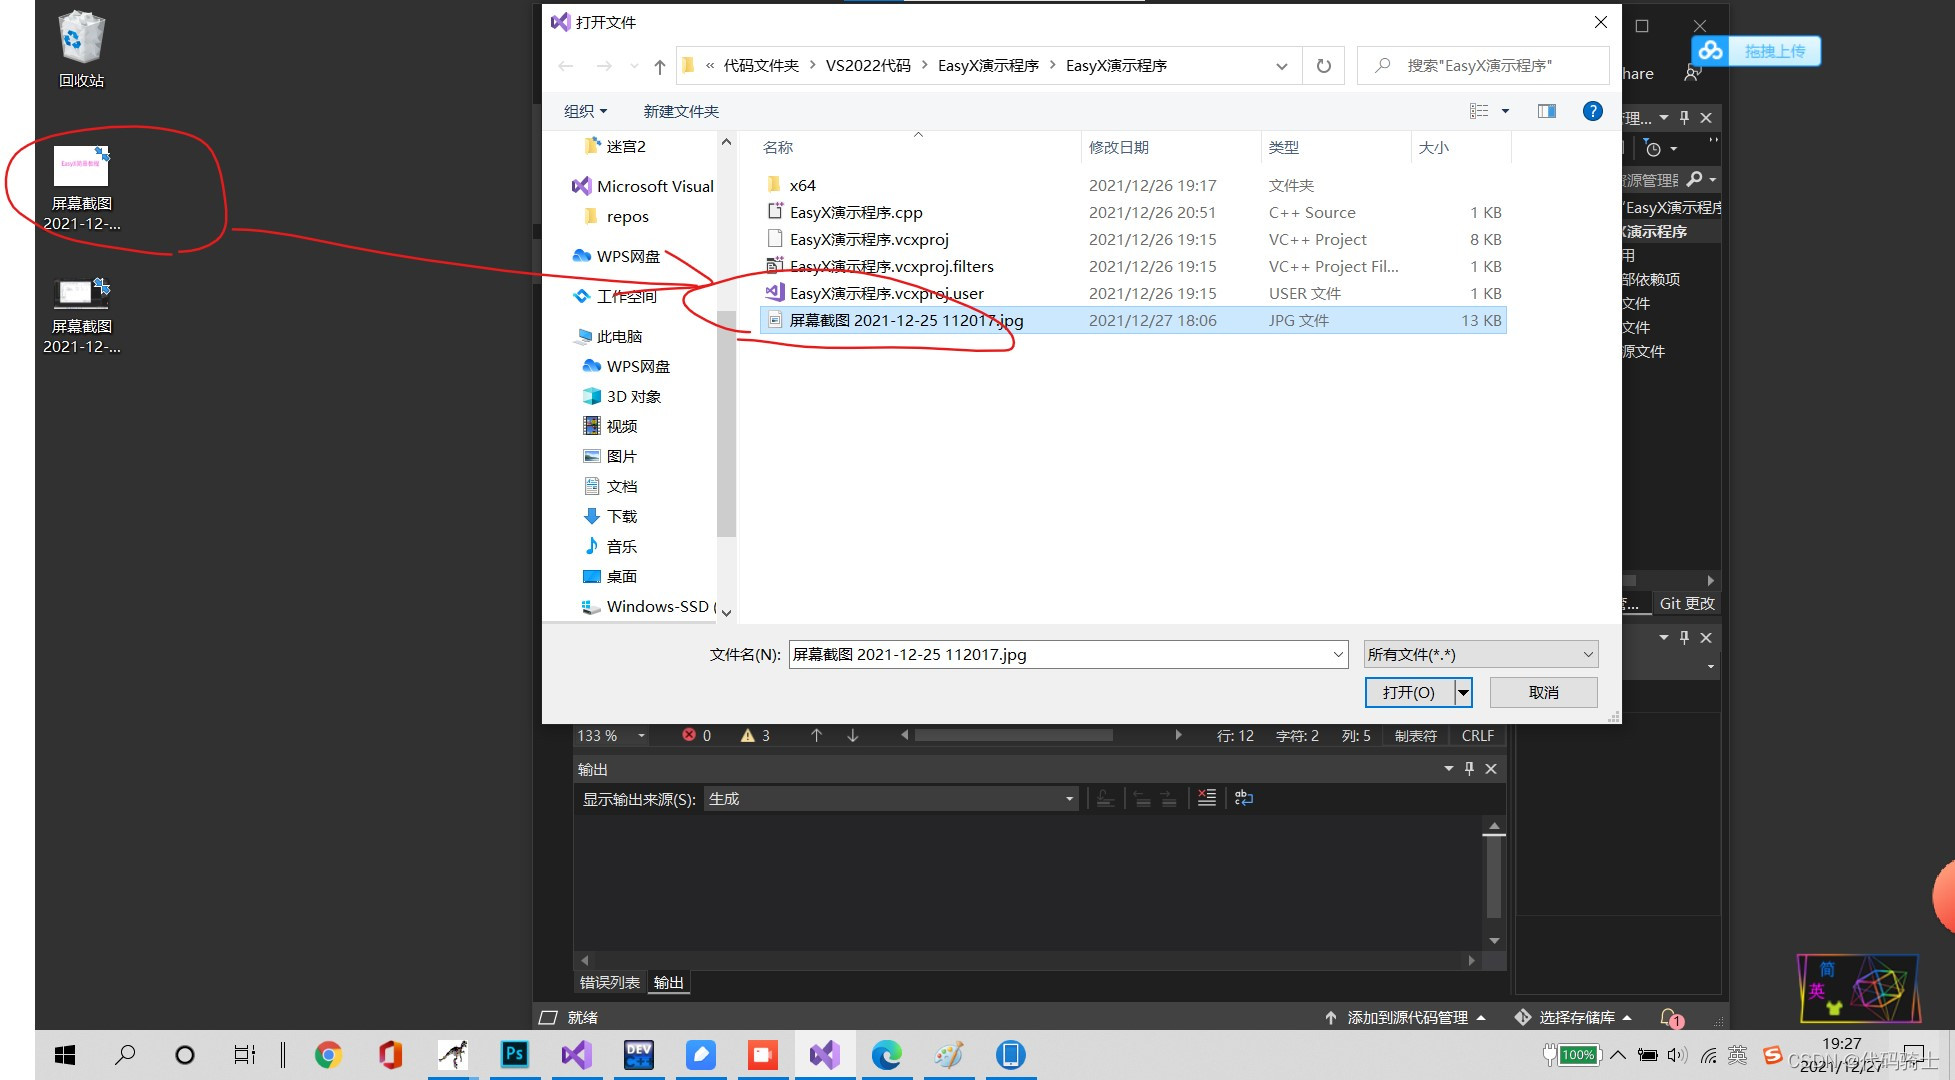
Task: Select EasyX演示程序.cpp in file list
Action: click(x=856, y=212)
